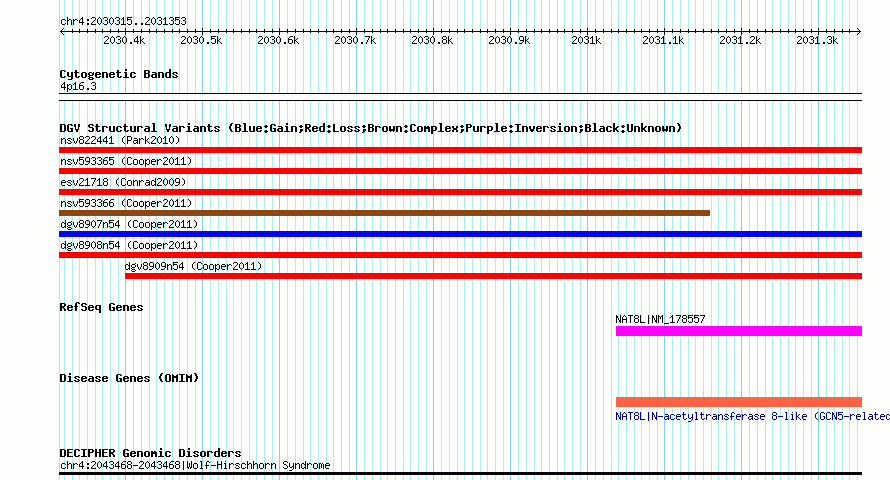Click the red dgv8908n54 variant bar
Viewport: 890px width, 480px height.
(460, 255)
